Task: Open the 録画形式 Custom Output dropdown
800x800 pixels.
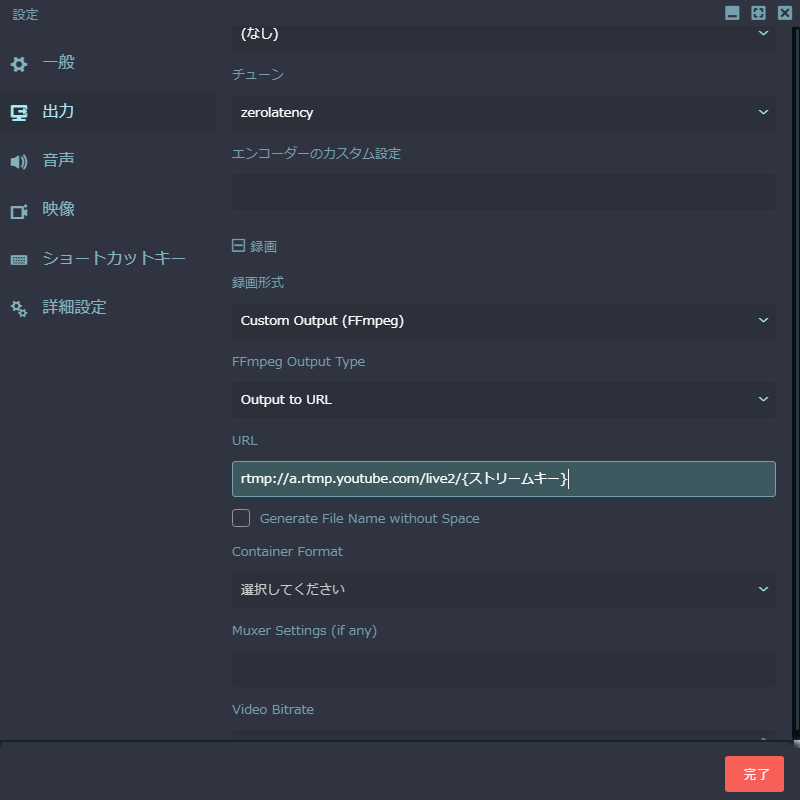Action: (x=504, y=321)
